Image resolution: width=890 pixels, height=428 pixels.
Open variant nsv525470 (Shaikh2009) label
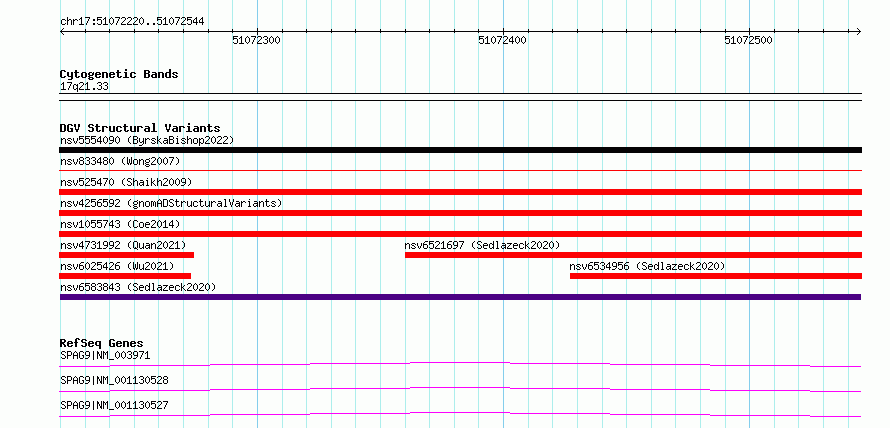[x=126, y=182]
